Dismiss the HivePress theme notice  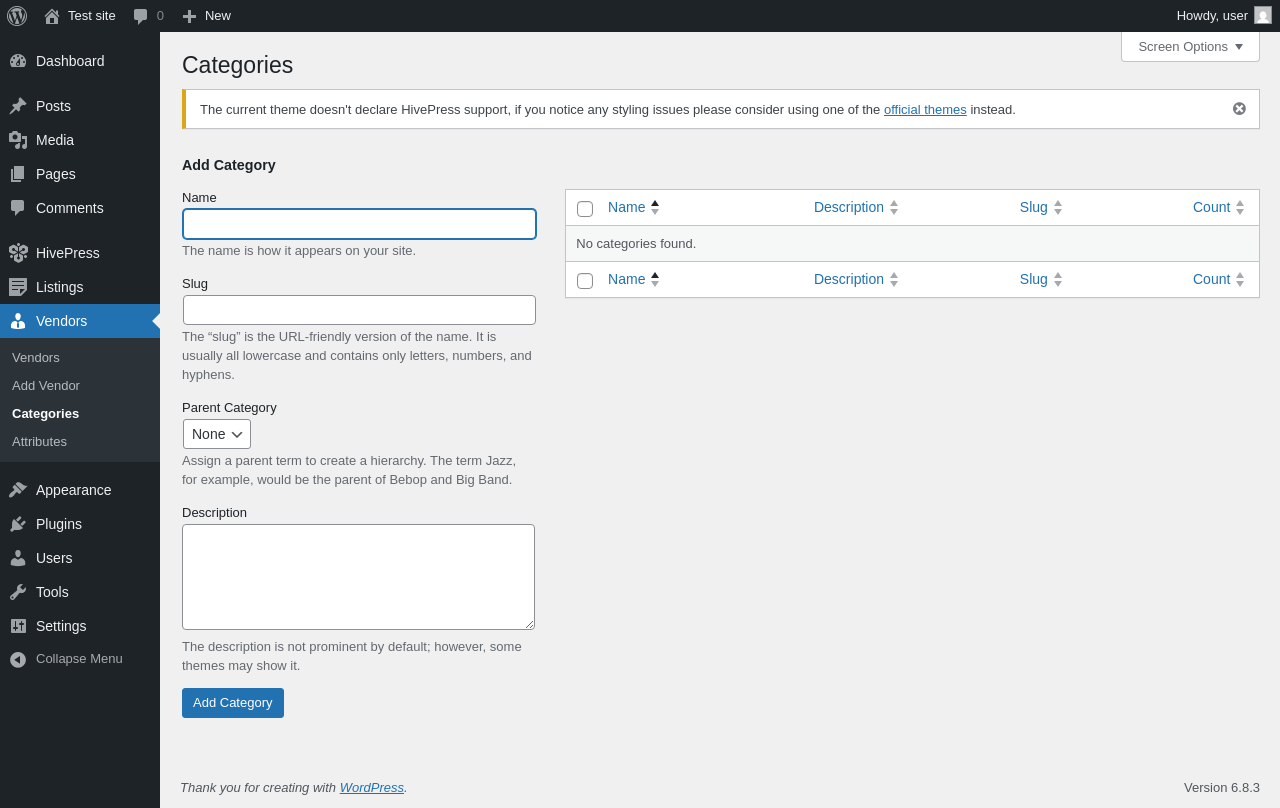click(x=1239, y=109)
